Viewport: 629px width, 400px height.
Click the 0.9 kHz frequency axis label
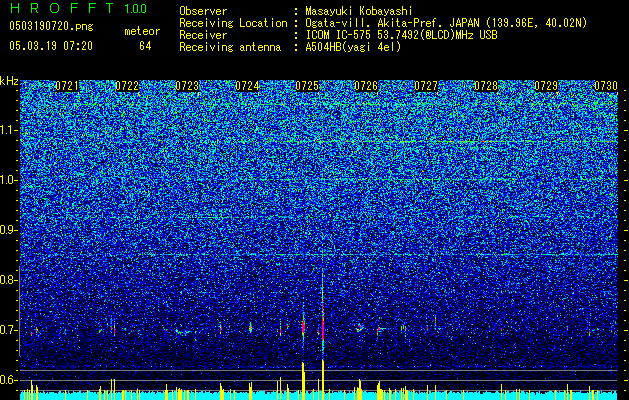8,230
